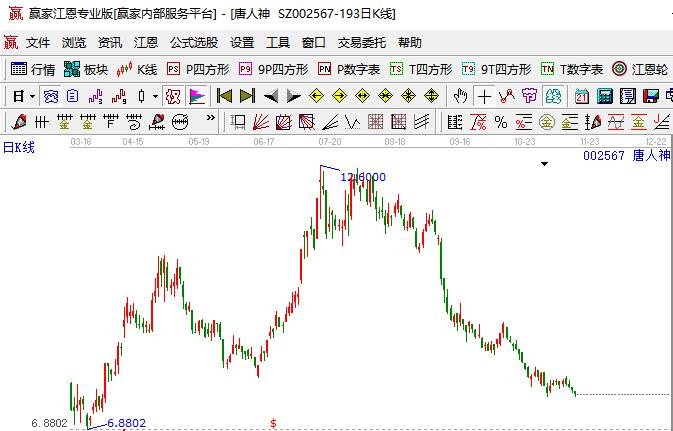This screenshot has width=673, height=431.
Task: Open the 帮助 menu
Action: pyautogui.click(x=410, y=42)
